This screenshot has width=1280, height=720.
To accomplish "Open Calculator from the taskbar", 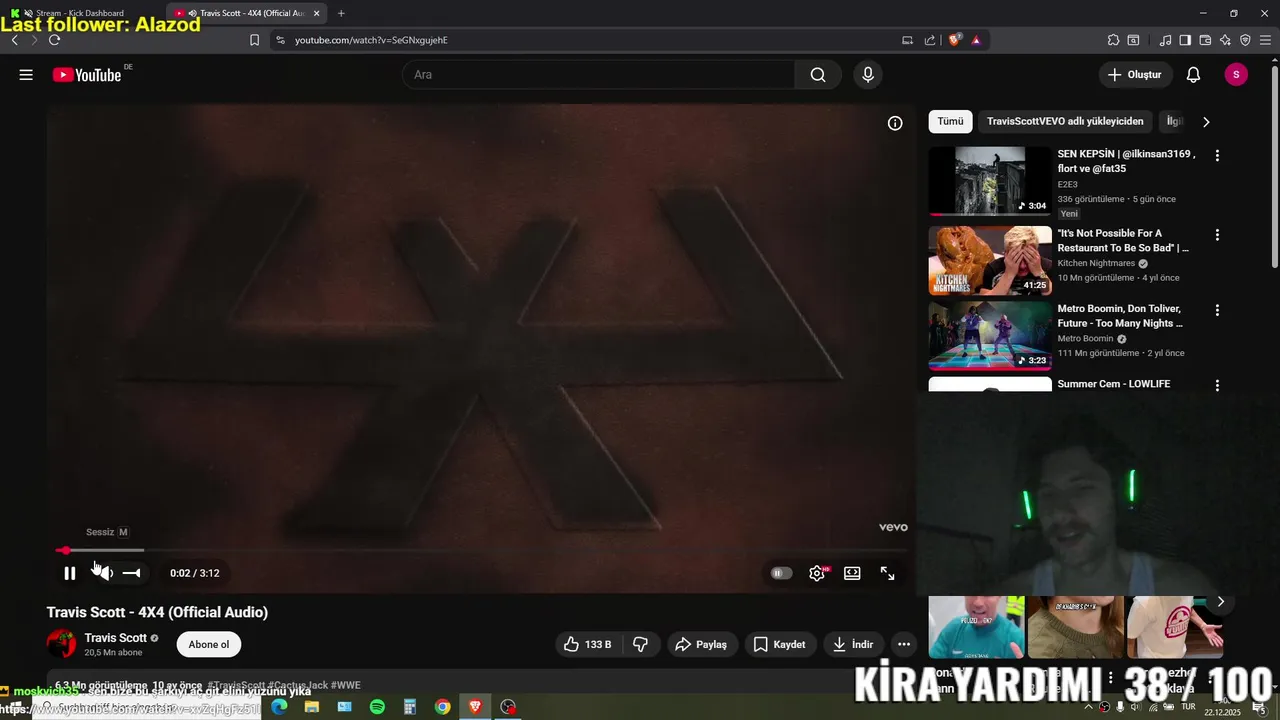I will (410, 707).
